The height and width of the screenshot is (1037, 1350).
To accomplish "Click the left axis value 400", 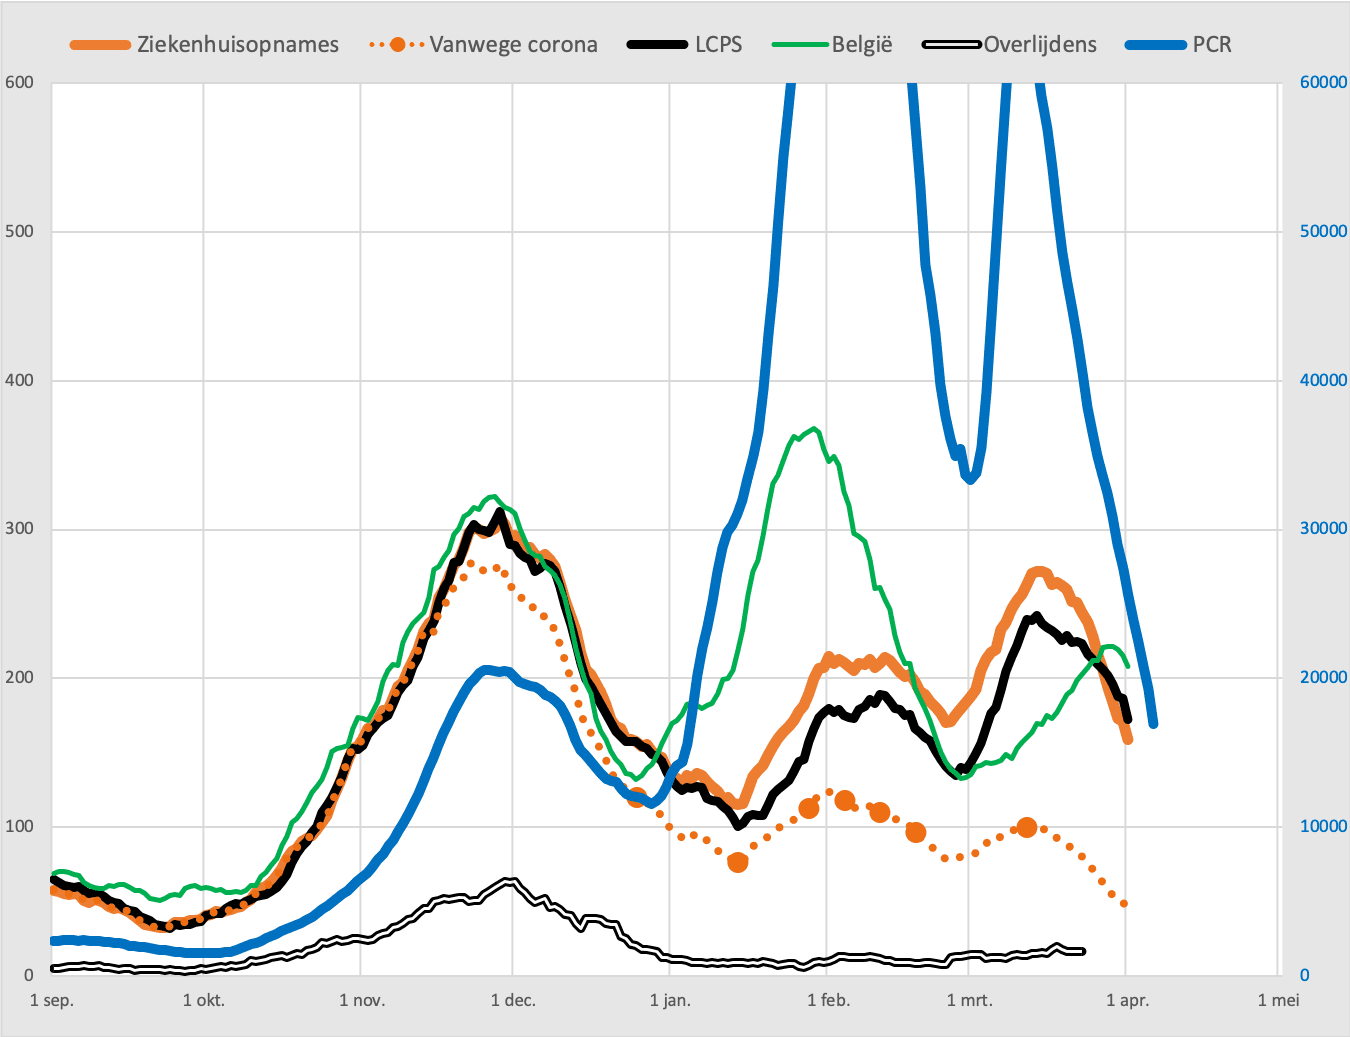I will pos(19,380).
